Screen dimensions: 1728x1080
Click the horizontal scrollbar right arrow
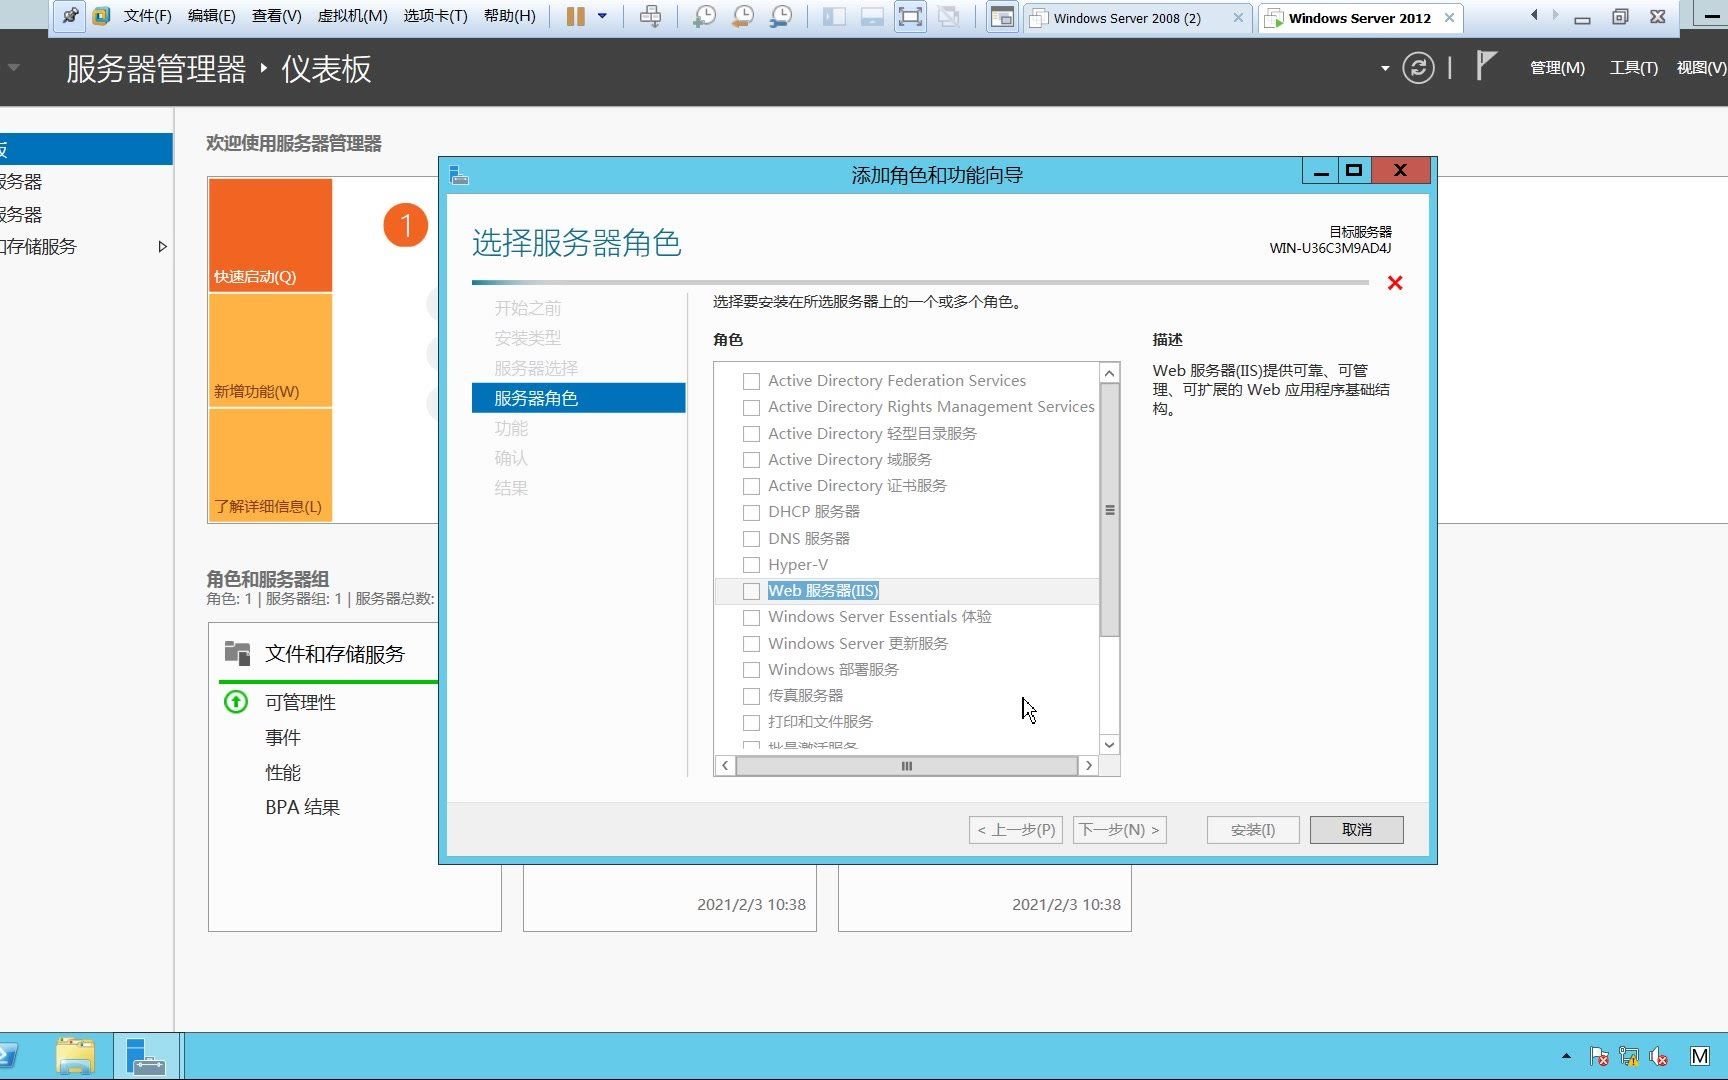[1089, 766]
